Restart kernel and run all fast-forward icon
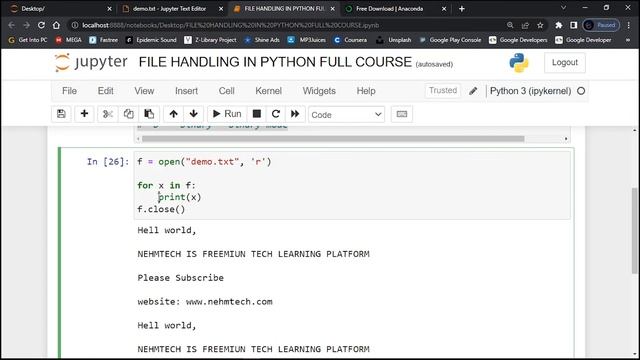640x360 pixels. 295,114
